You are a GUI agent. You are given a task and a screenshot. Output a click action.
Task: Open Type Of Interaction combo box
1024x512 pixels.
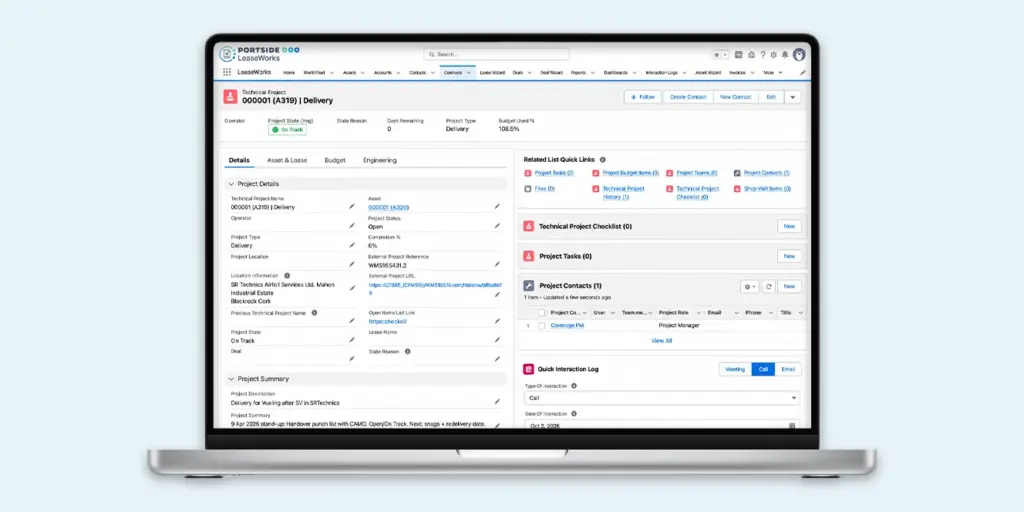pos(662,398)
